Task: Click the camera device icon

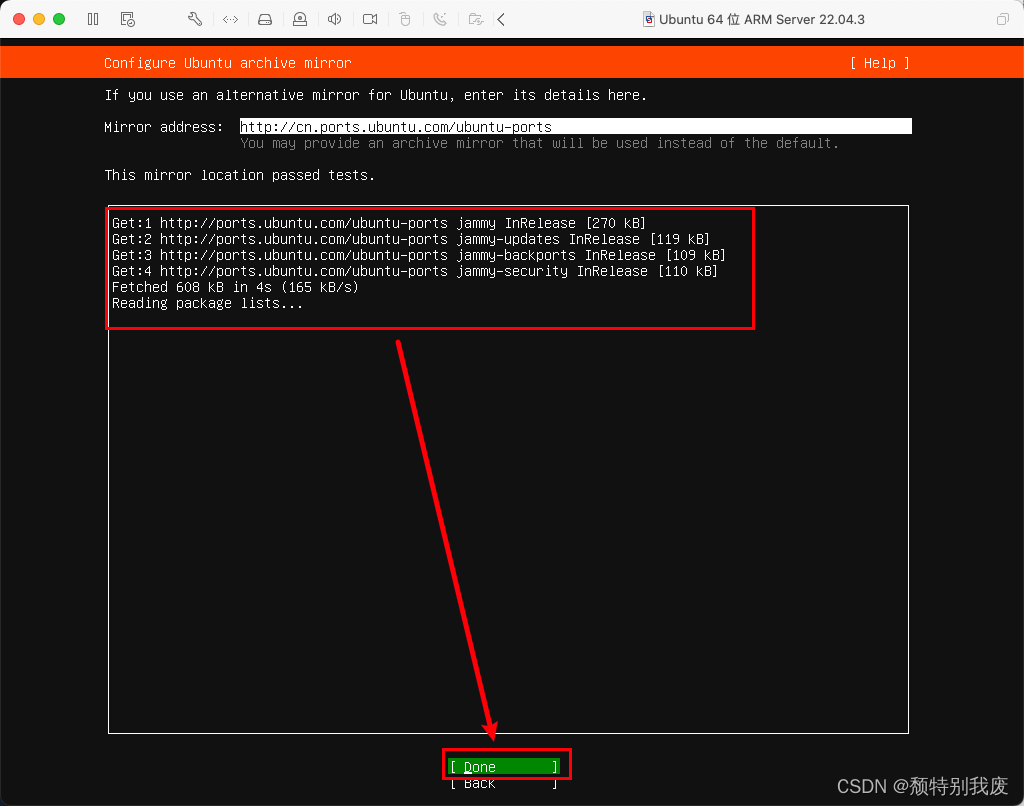Action: pyautogui.click(x=370, y=20)
